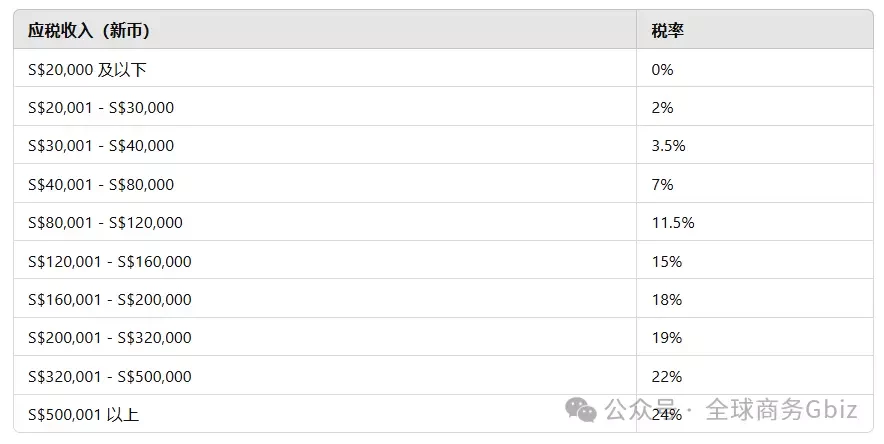Click the 全球商务Gbiz watermark text
Image resolution: width=884 pixels, height=444 pixels.
click(x=781, y=410)
